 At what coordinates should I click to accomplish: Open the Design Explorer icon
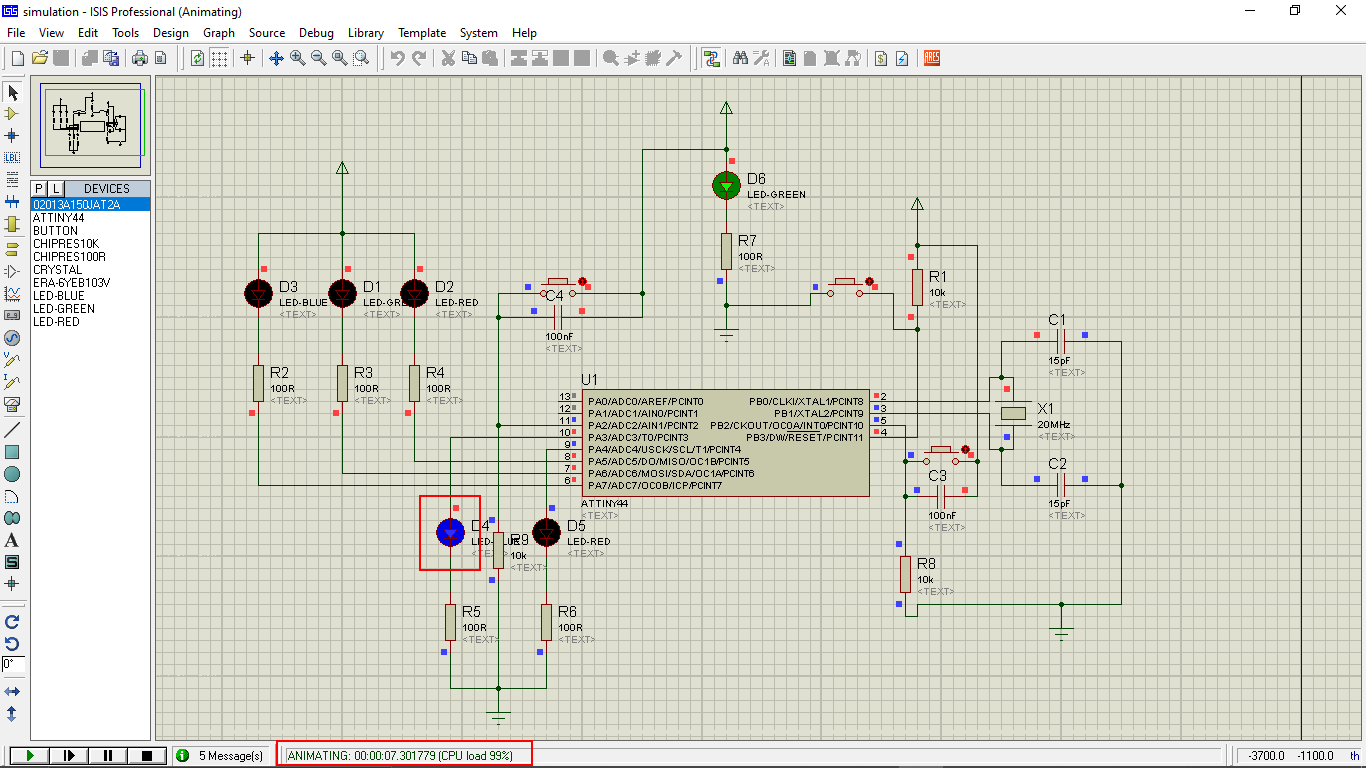coord(790,58)
